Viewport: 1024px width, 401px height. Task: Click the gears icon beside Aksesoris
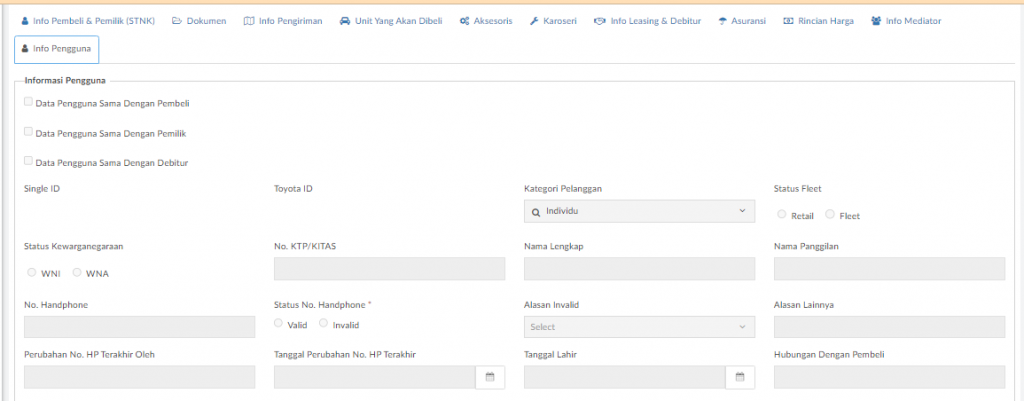464,21
